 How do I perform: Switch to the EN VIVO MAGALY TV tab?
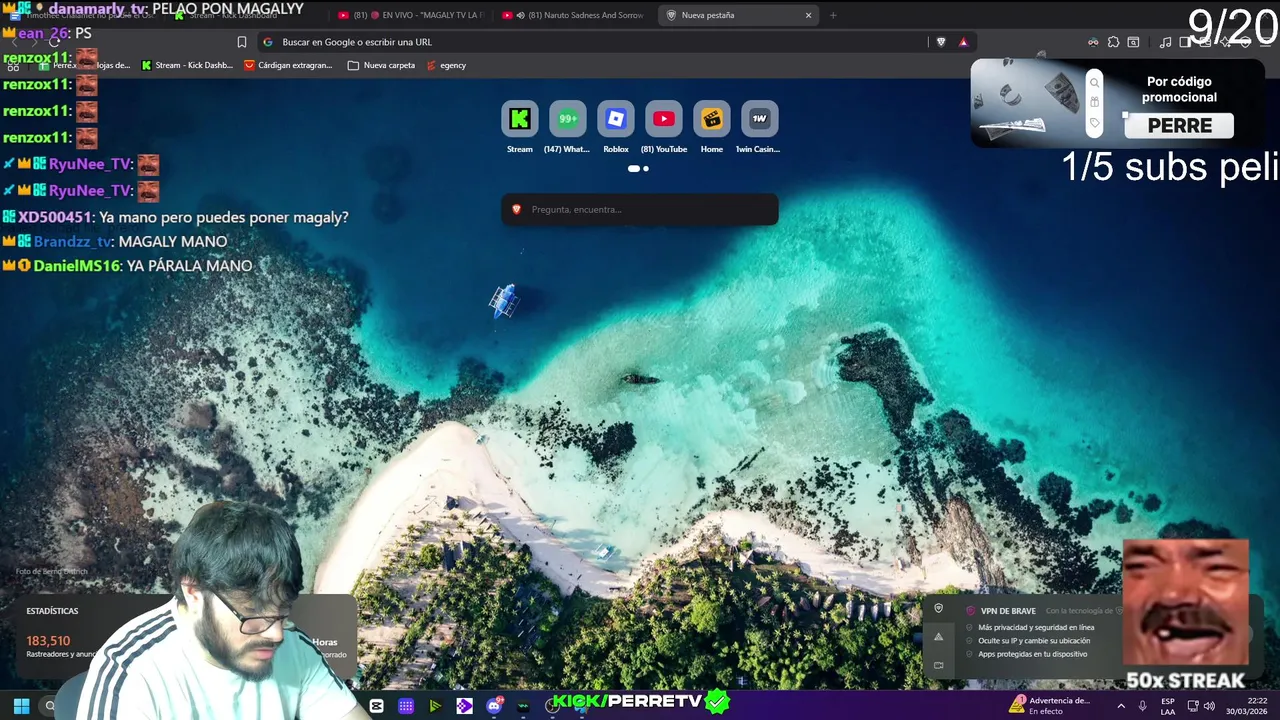pyautogui.click(x=411, y=15)
